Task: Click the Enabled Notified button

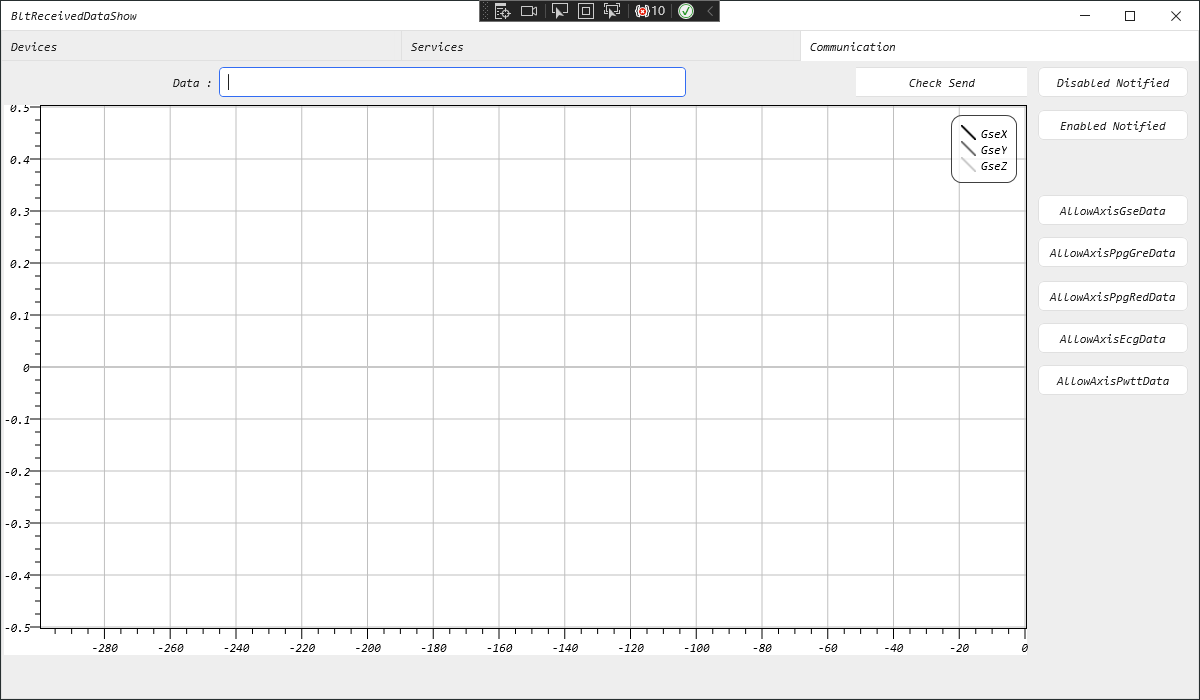Action: pos(1113,126)
